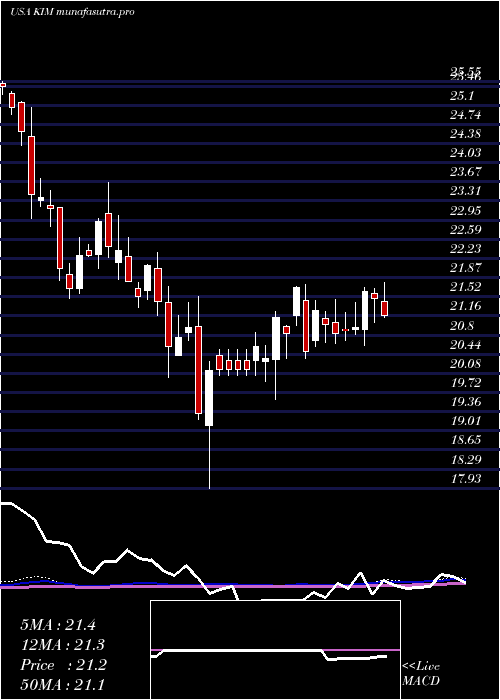Open the Live MACD inset chart
Screen dimensions: 500x700
pos(275,650)
